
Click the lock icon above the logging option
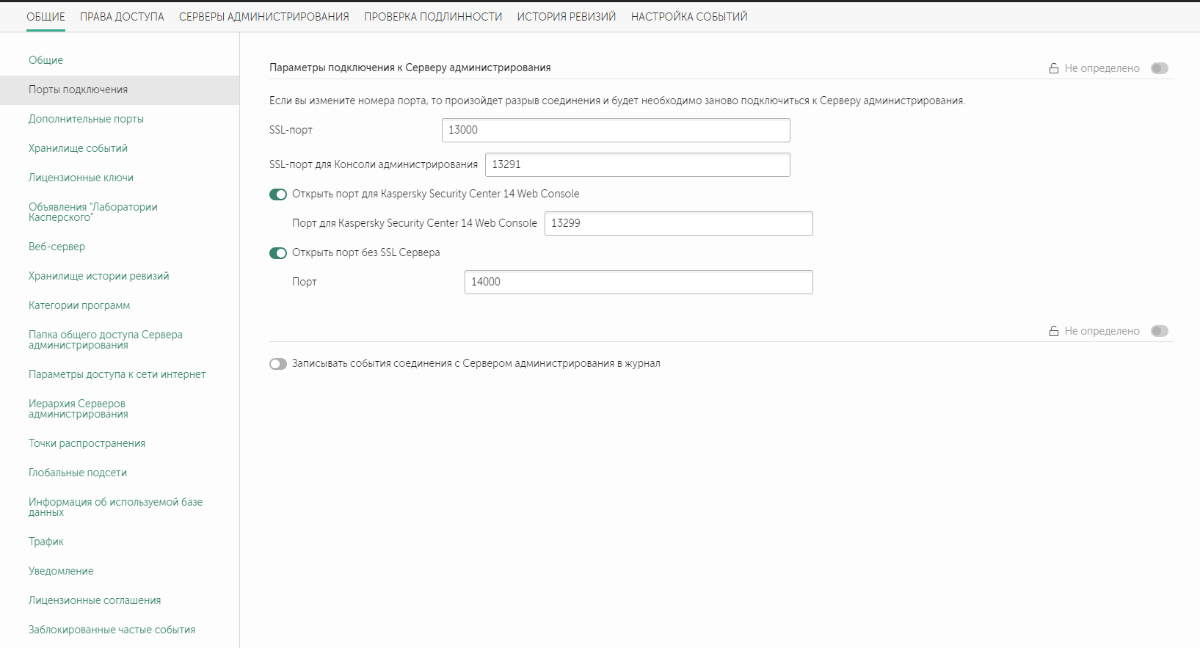pos(1053,331)
